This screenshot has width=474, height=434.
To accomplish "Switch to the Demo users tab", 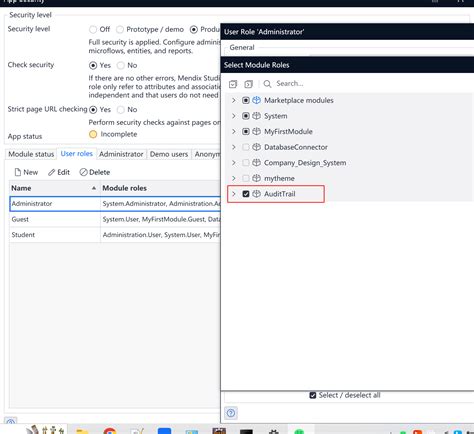I will pyautogui.click(x=169, y=154).
